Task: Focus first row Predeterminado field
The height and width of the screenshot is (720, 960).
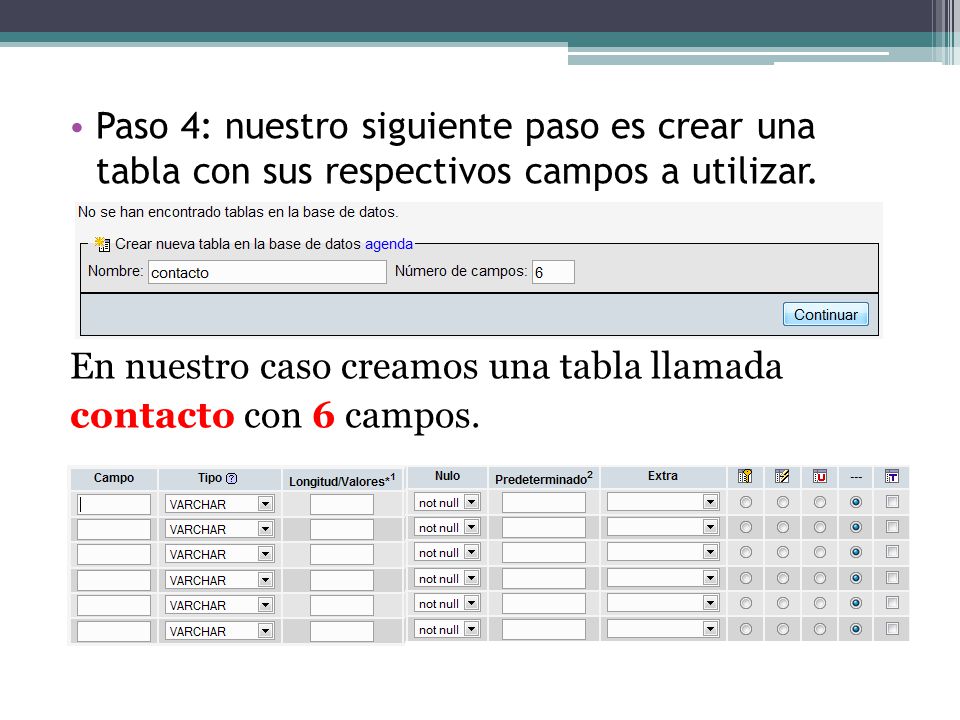Action: pyautogui.click(x=544, y=503)
